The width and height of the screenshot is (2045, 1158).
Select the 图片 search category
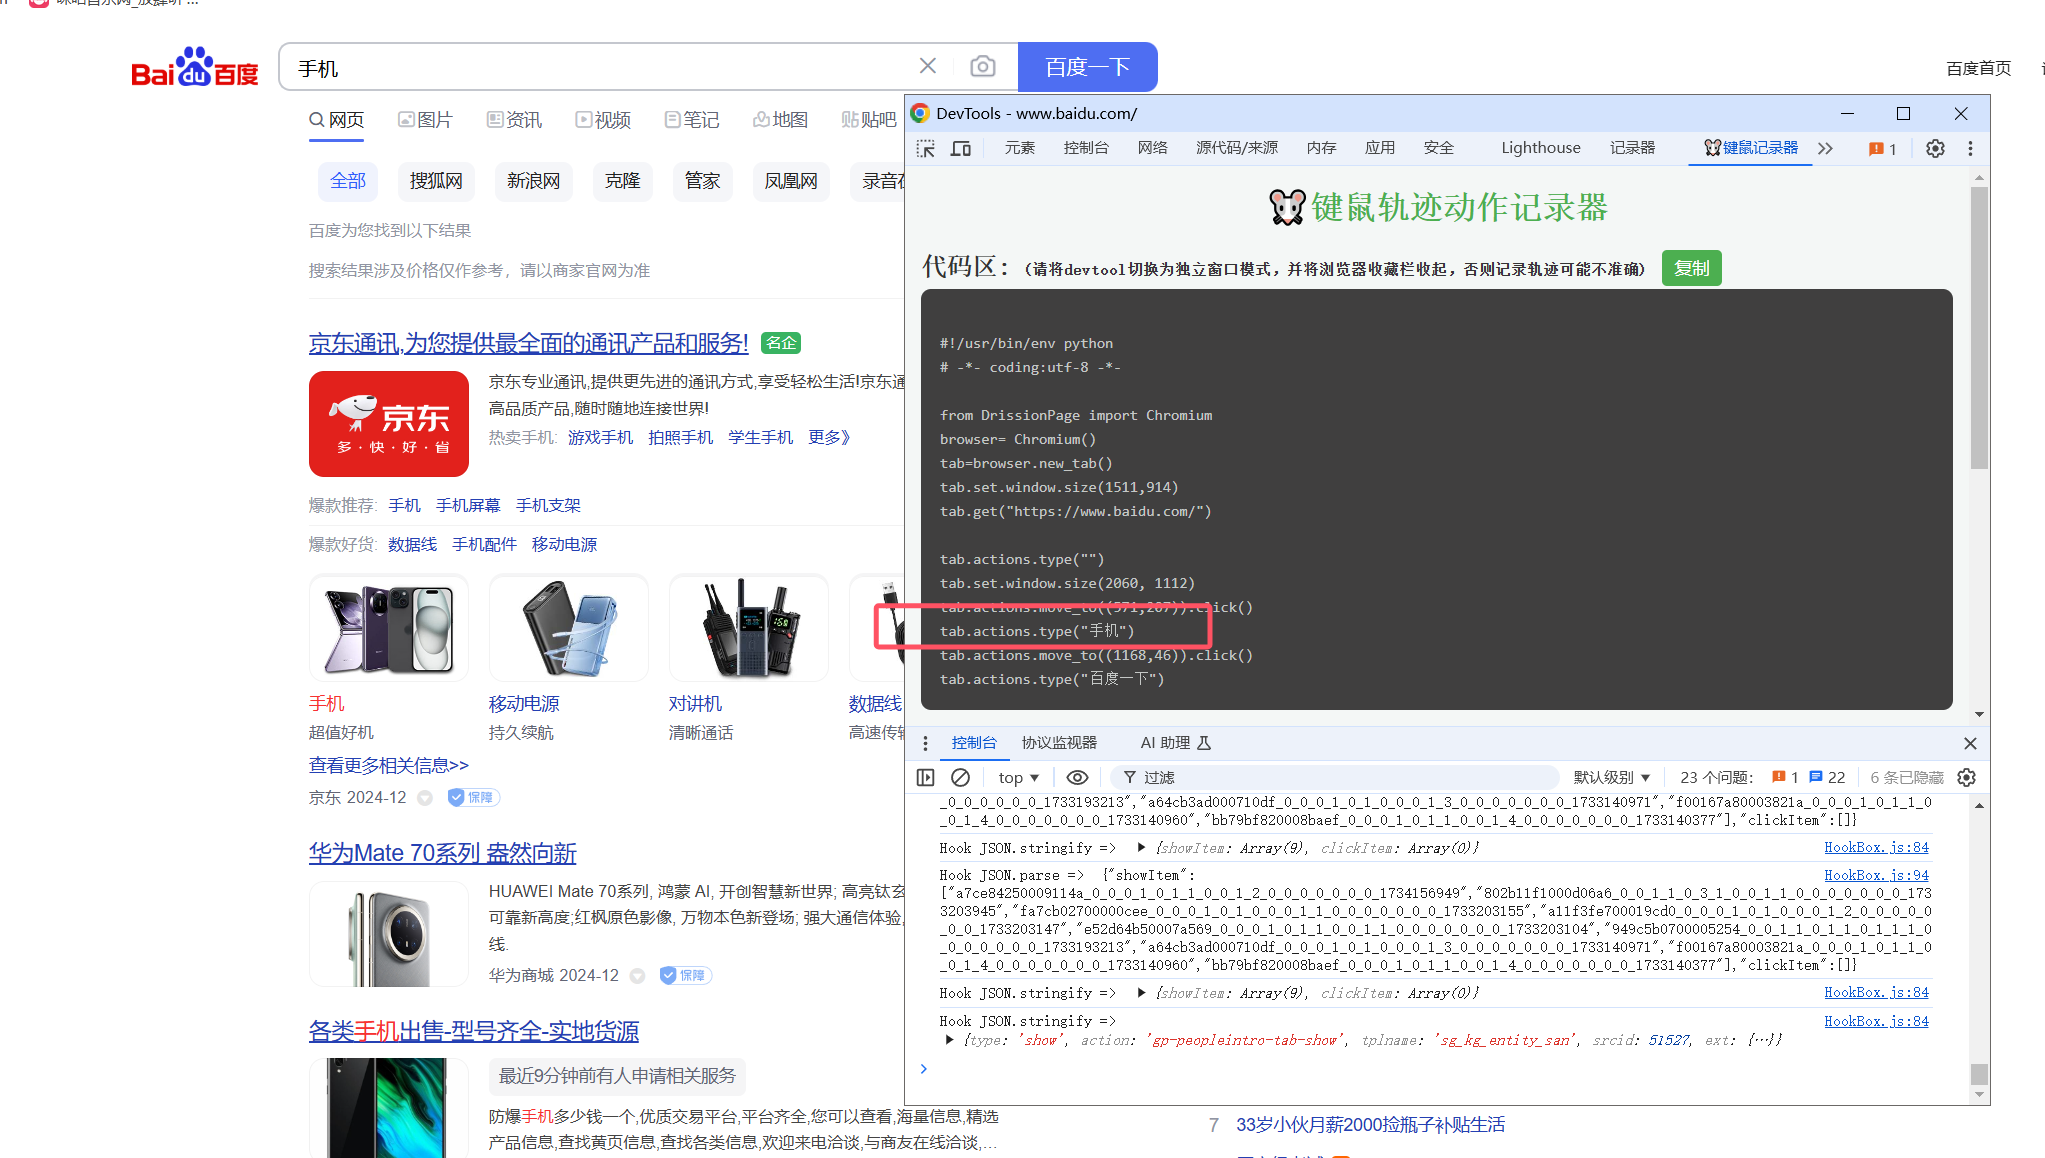[x=425, y=120]
